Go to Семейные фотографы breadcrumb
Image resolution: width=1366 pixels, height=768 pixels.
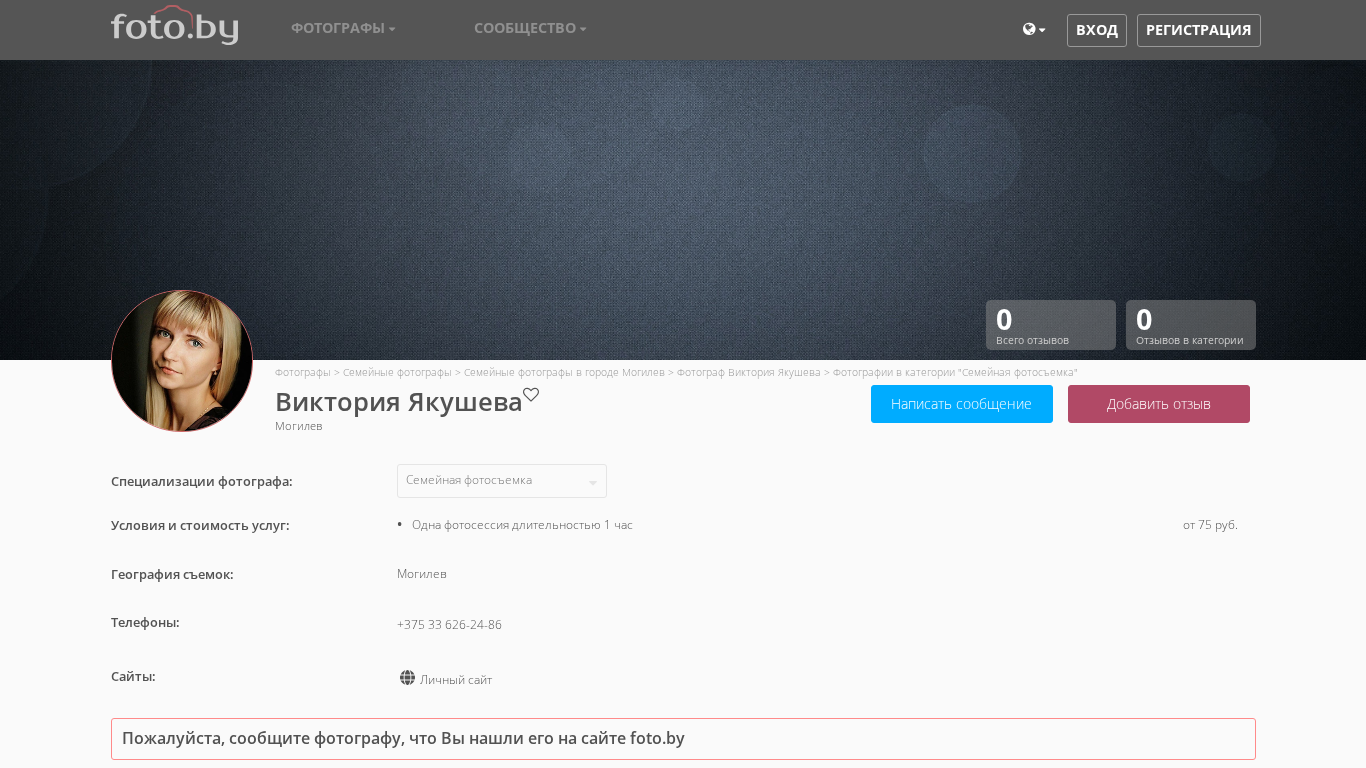[x=397, y=372]
